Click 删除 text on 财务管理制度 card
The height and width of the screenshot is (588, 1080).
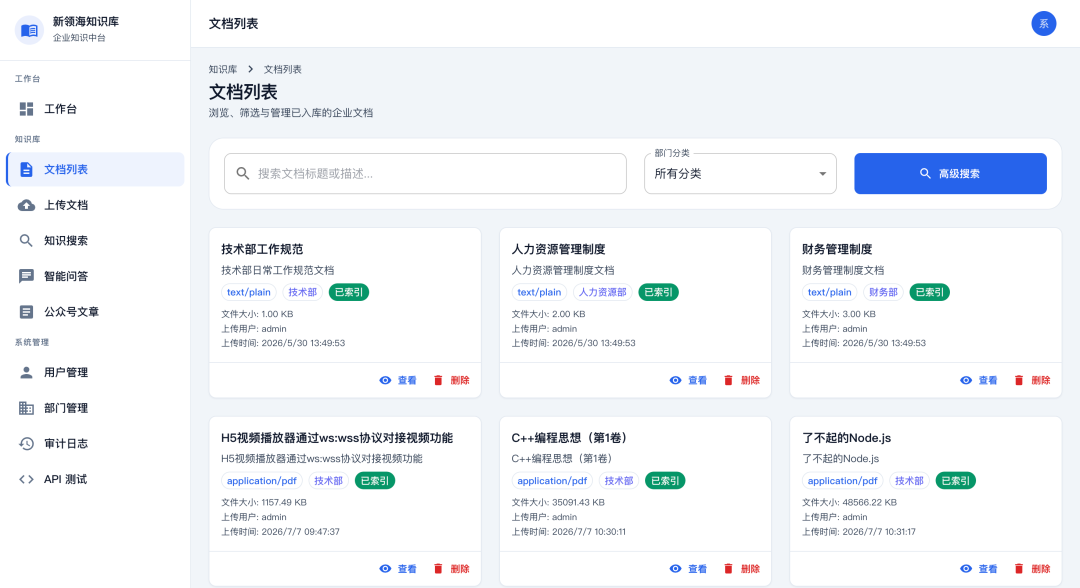[1041, 380]
